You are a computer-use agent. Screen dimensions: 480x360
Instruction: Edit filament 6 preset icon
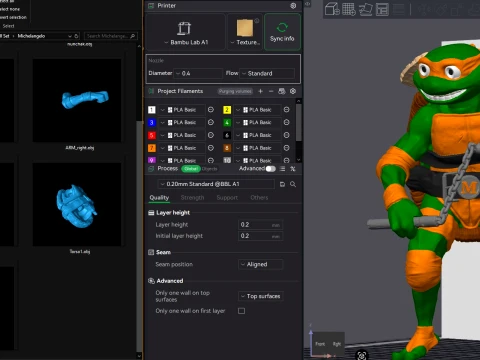tap(286, 135)
